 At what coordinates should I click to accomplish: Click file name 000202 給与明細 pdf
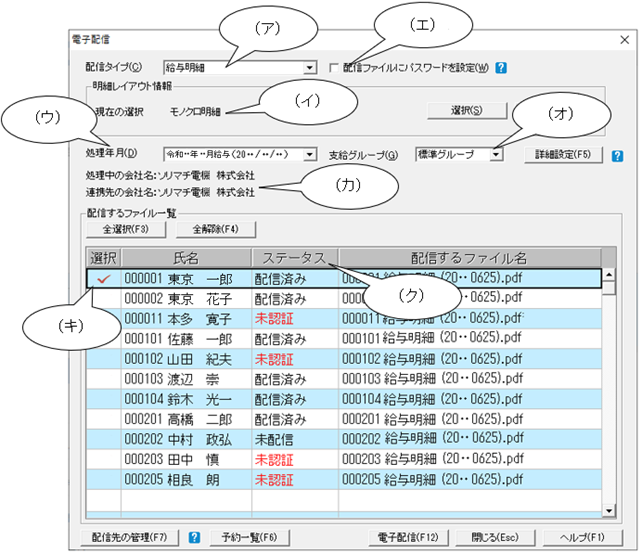433,438
